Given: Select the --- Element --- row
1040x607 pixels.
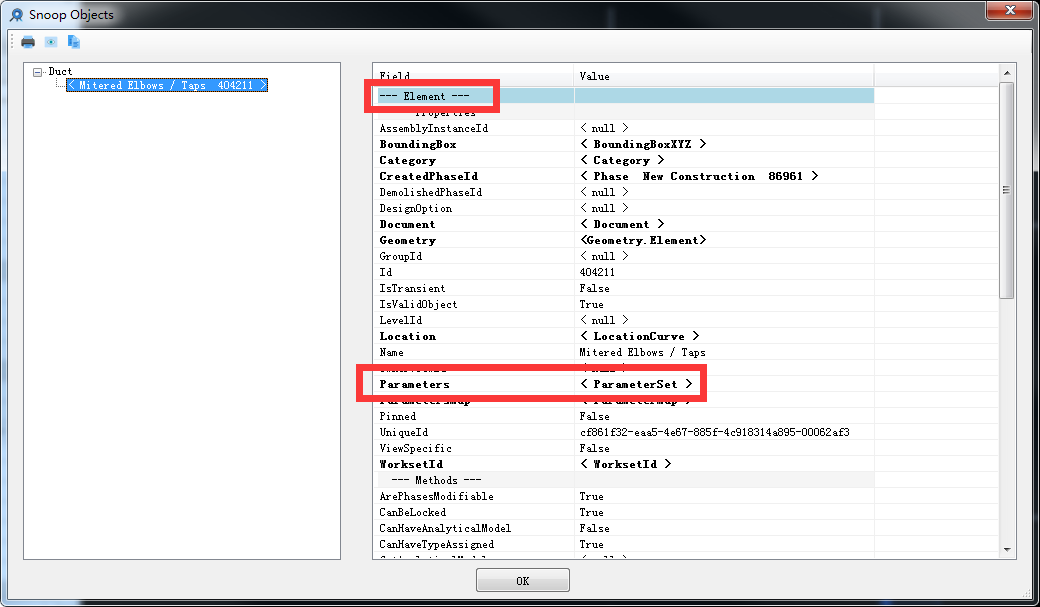Looking at the screenshot, I should click(x=623, y=96).
